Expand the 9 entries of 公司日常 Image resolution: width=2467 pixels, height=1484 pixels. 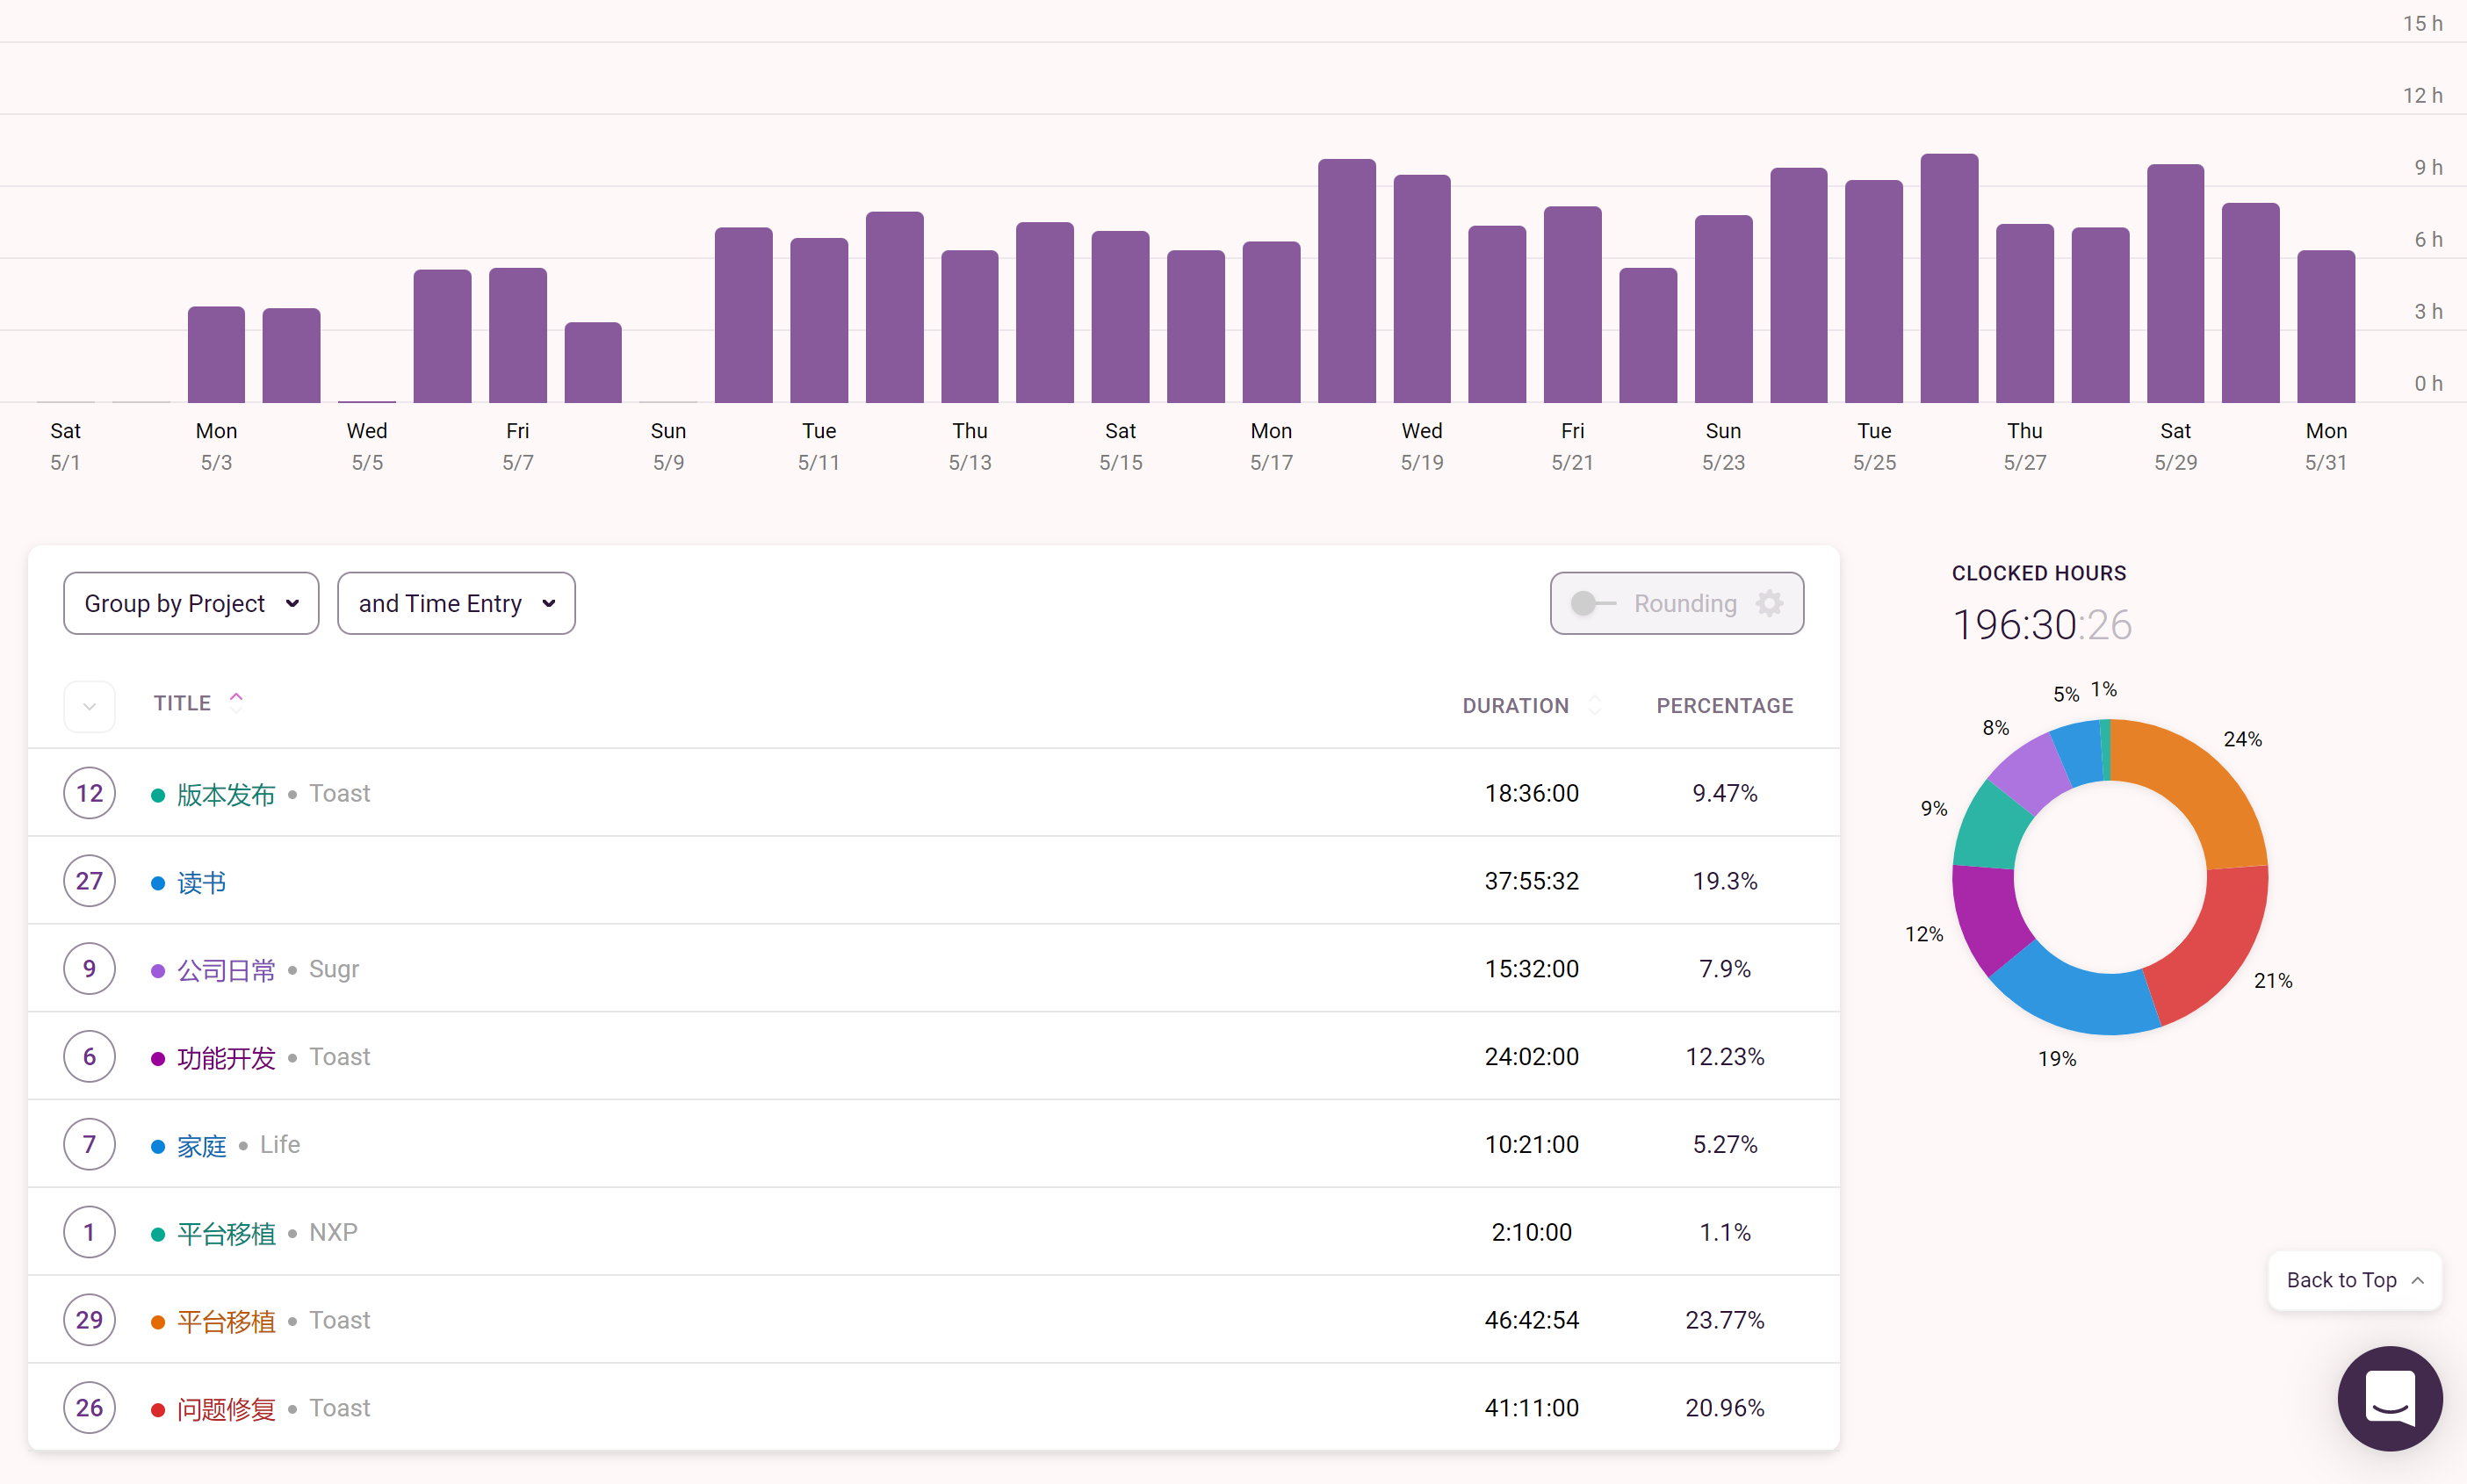click(x=89, y=969)
